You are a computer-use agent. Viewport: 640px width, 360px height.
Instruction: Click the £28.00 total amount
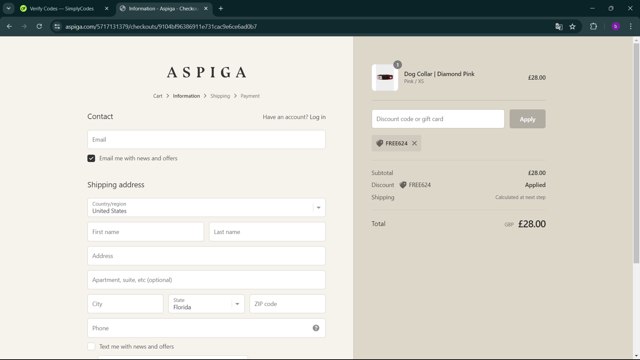pos(532,224)
